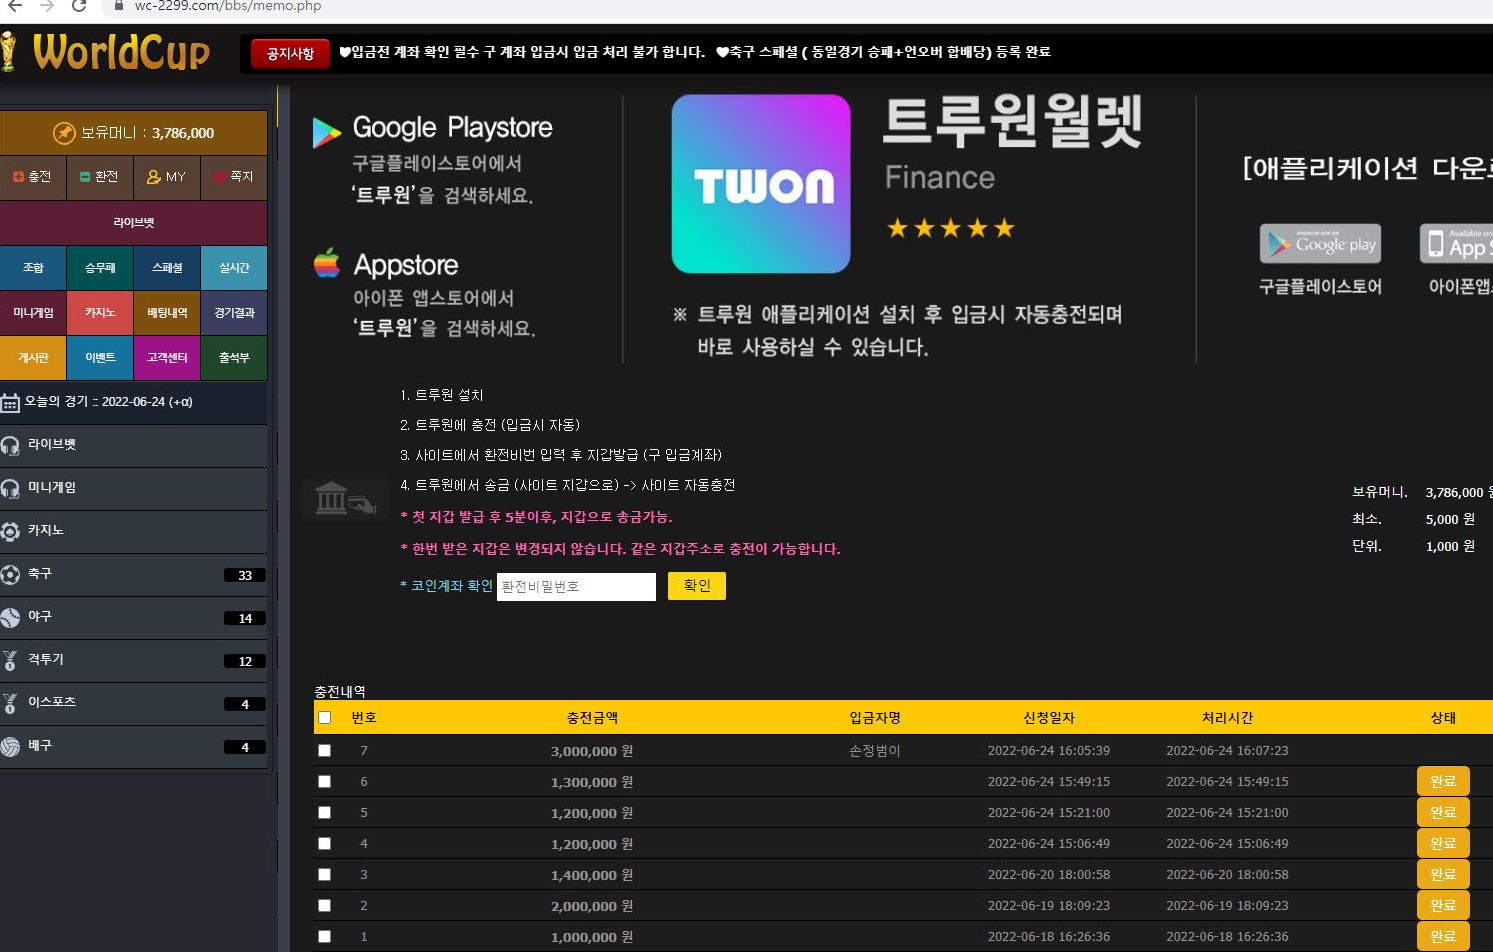
Task: Click the soccer ball icon for 축구
Action: (x=10, y=574)
